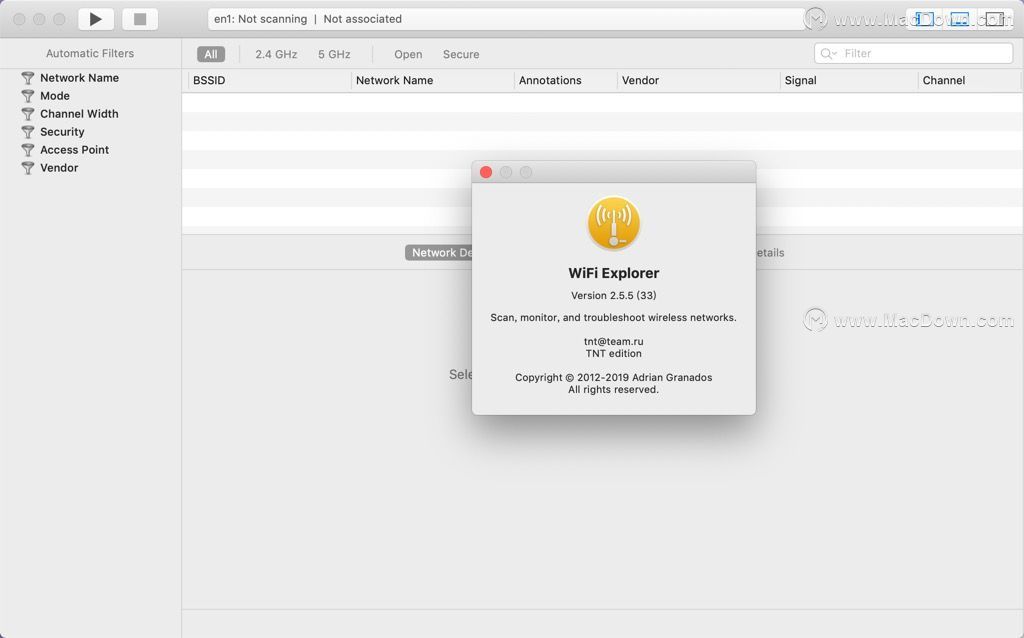This screenshot has width=1024, height=638.
Task: Open the filter search magnifier dropdown
Action: coord(828,54)
